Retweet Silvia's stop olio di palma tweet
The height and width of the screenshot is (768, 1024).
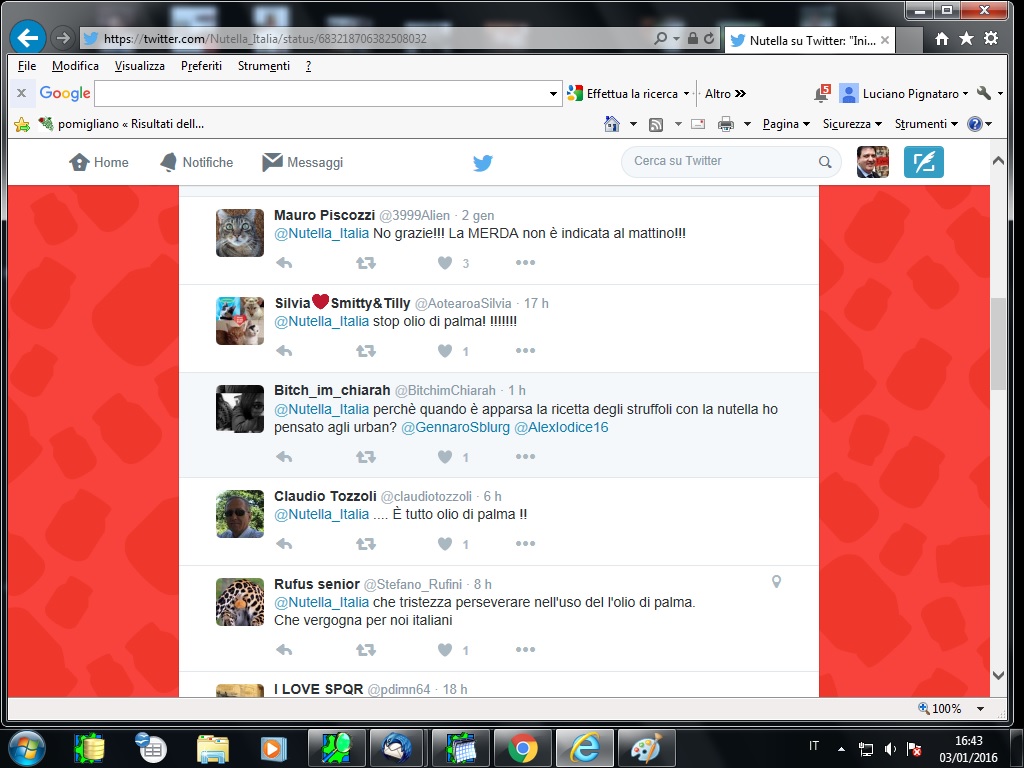(x=366, y=351)
